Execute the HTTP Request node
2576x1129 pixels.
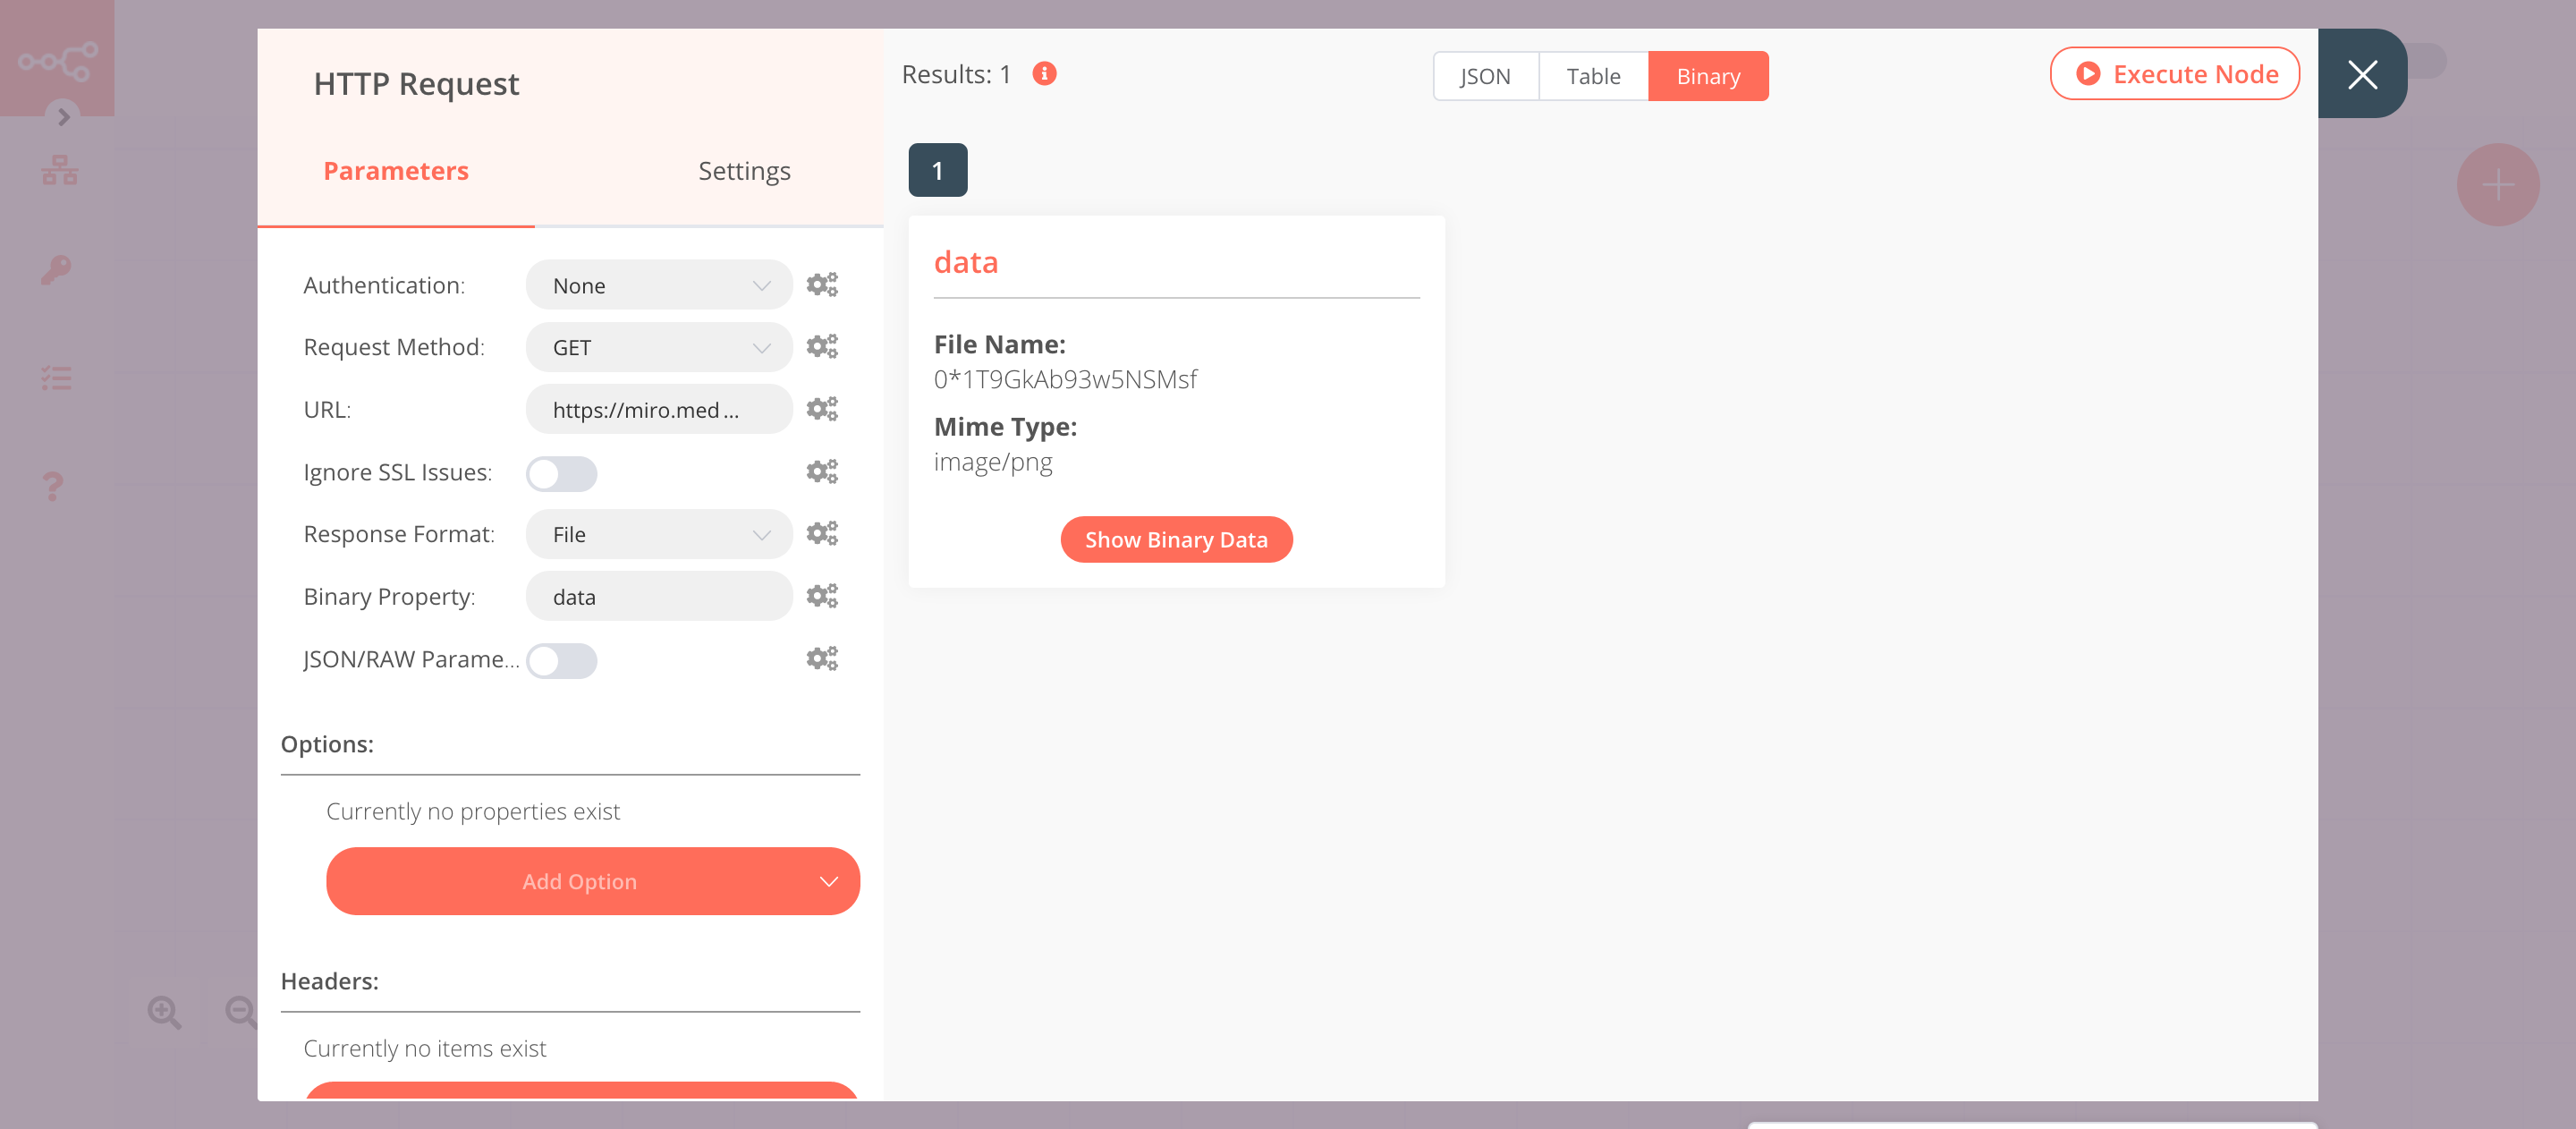2175,73
